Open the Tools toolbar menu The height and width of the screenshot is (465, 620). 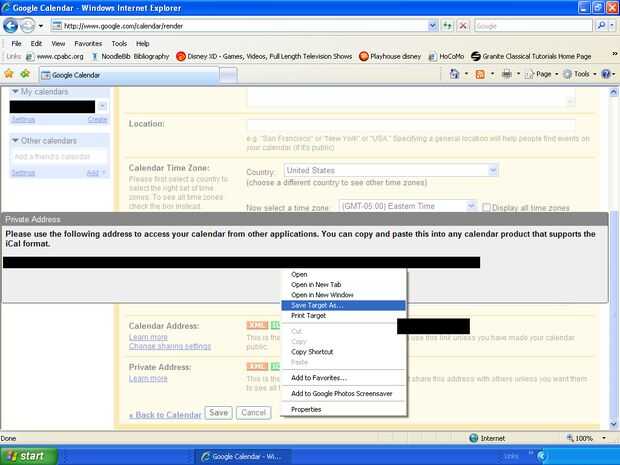(x=579, y=74)
